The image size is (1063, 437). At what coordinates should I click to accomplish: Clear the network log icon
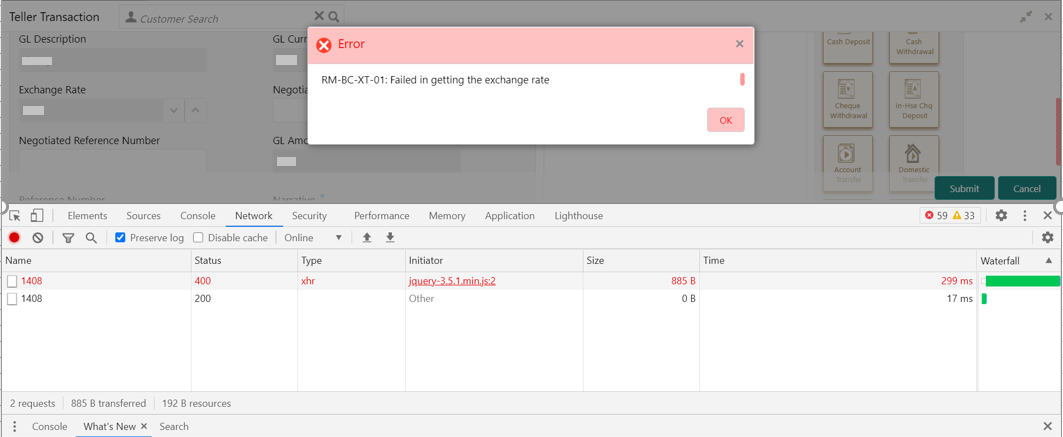coord(38,238)
